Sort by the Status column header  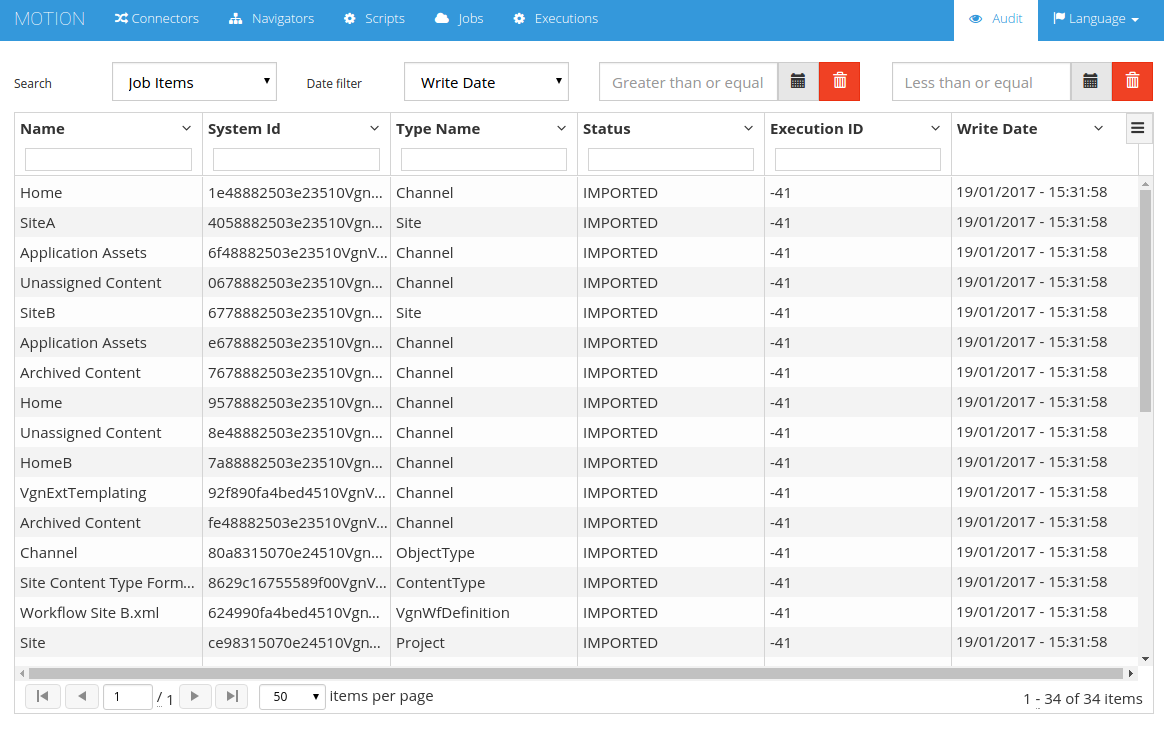point(606,129)
